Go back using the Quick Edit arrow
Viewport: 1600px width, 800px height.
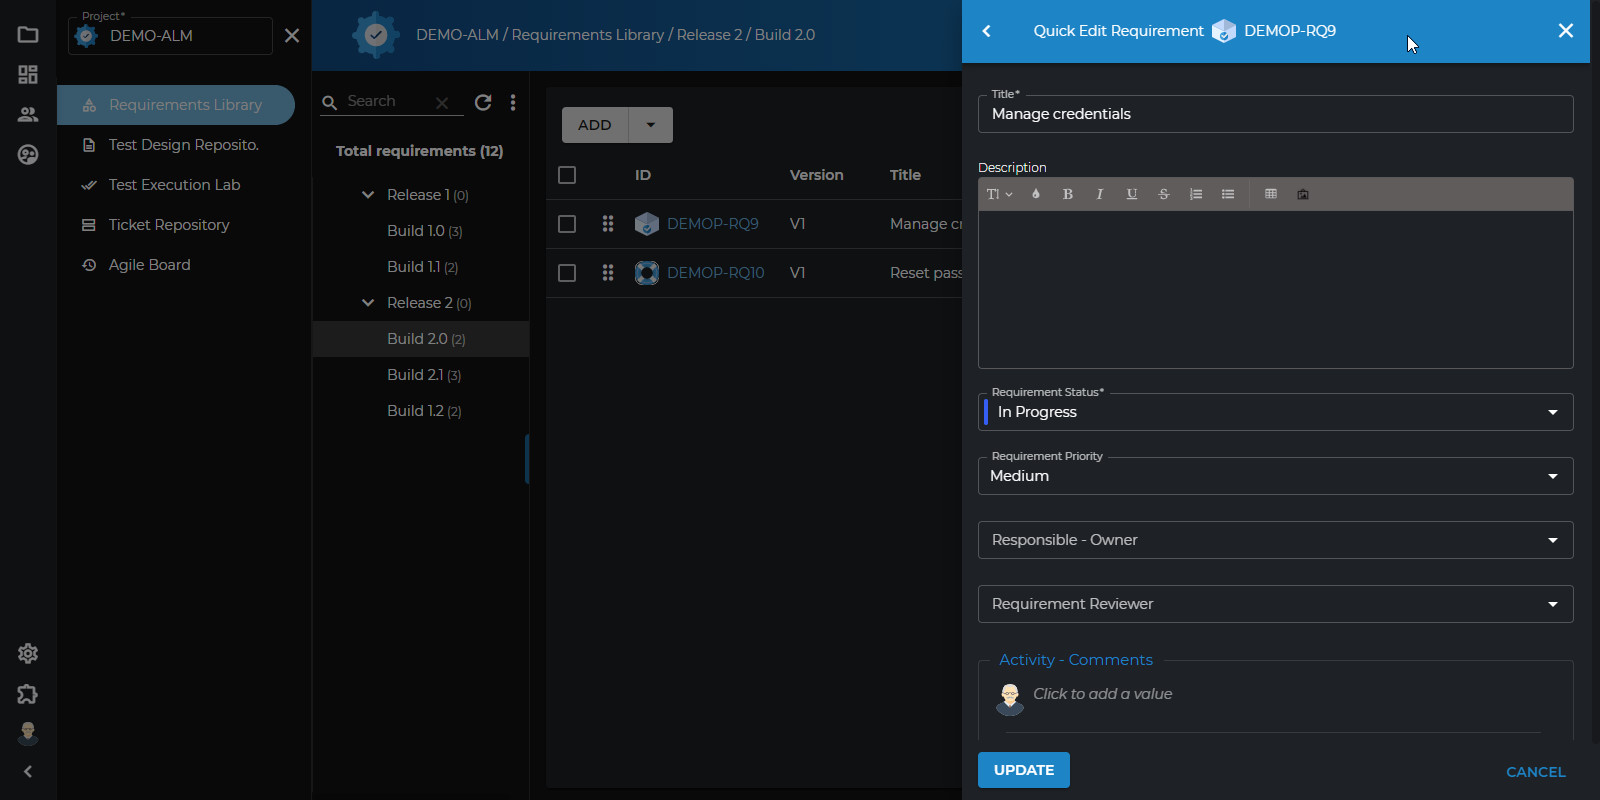point(987,31)
